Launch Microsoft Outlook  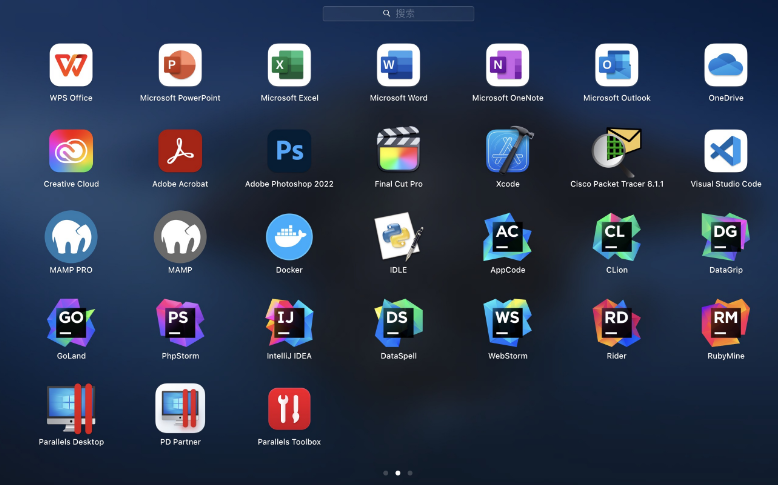tap(617, 65)
